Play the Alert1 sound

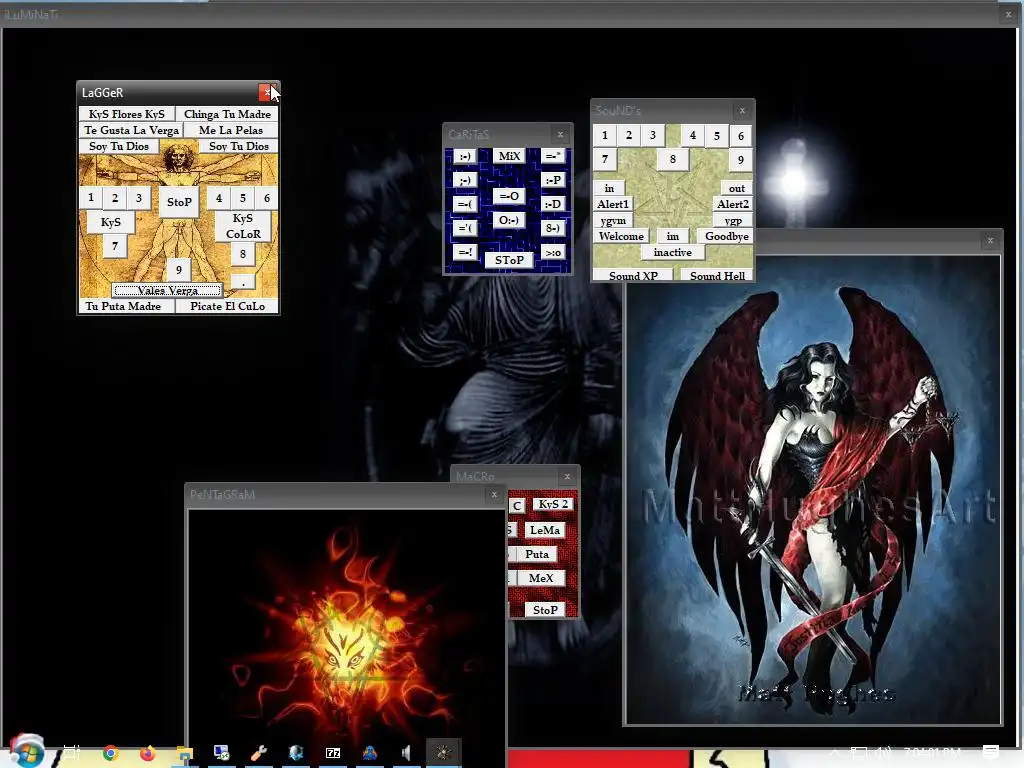pyautogui.click(x=613, y=204)
